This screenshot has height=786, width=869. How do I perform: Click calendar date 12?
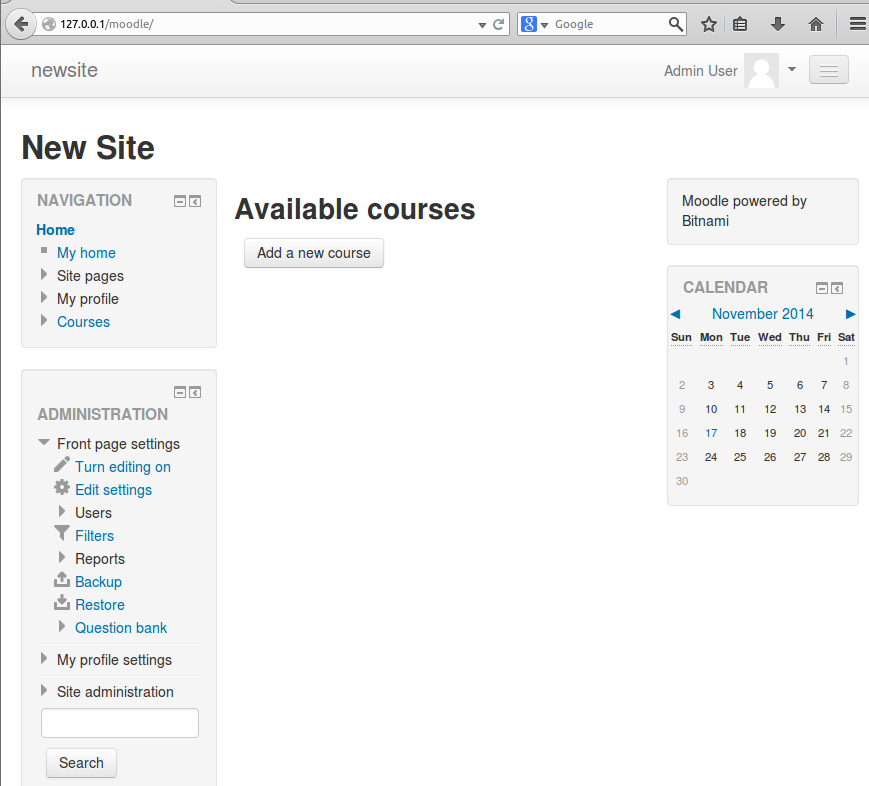coord(770,409)
